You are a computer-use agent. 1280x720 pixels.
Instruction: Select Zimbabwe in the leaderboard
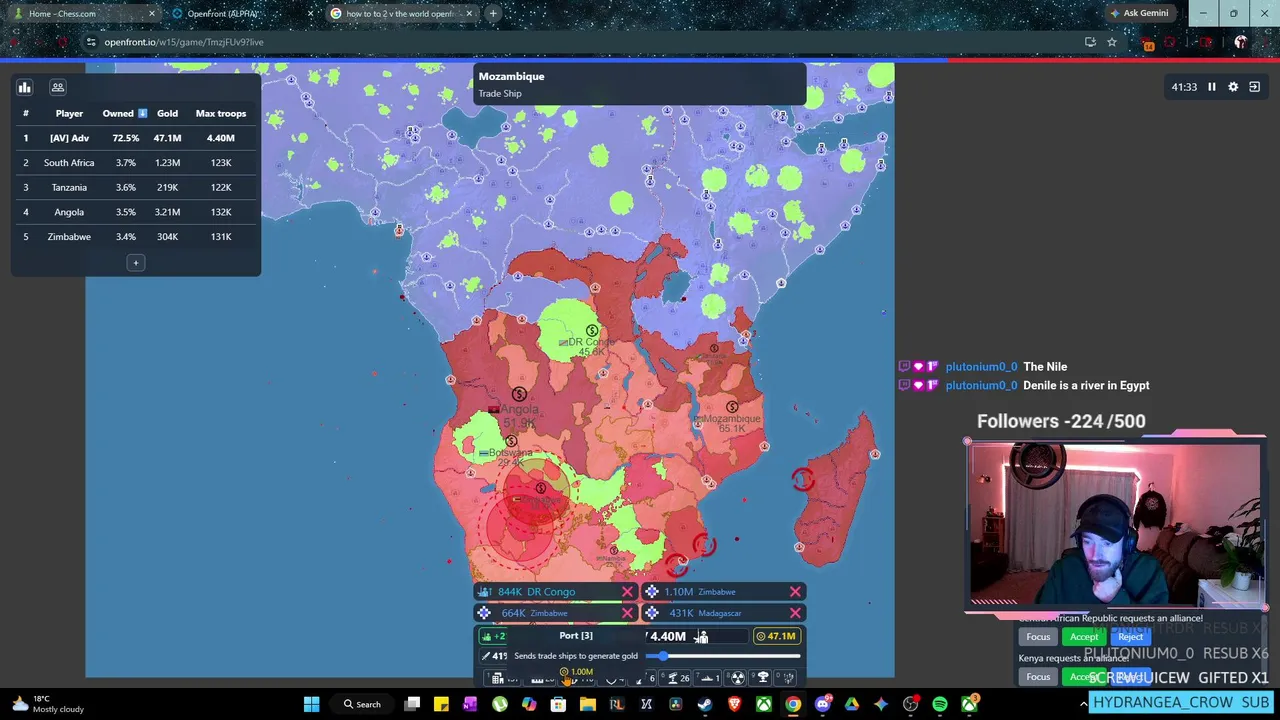(x=136, y=237)
